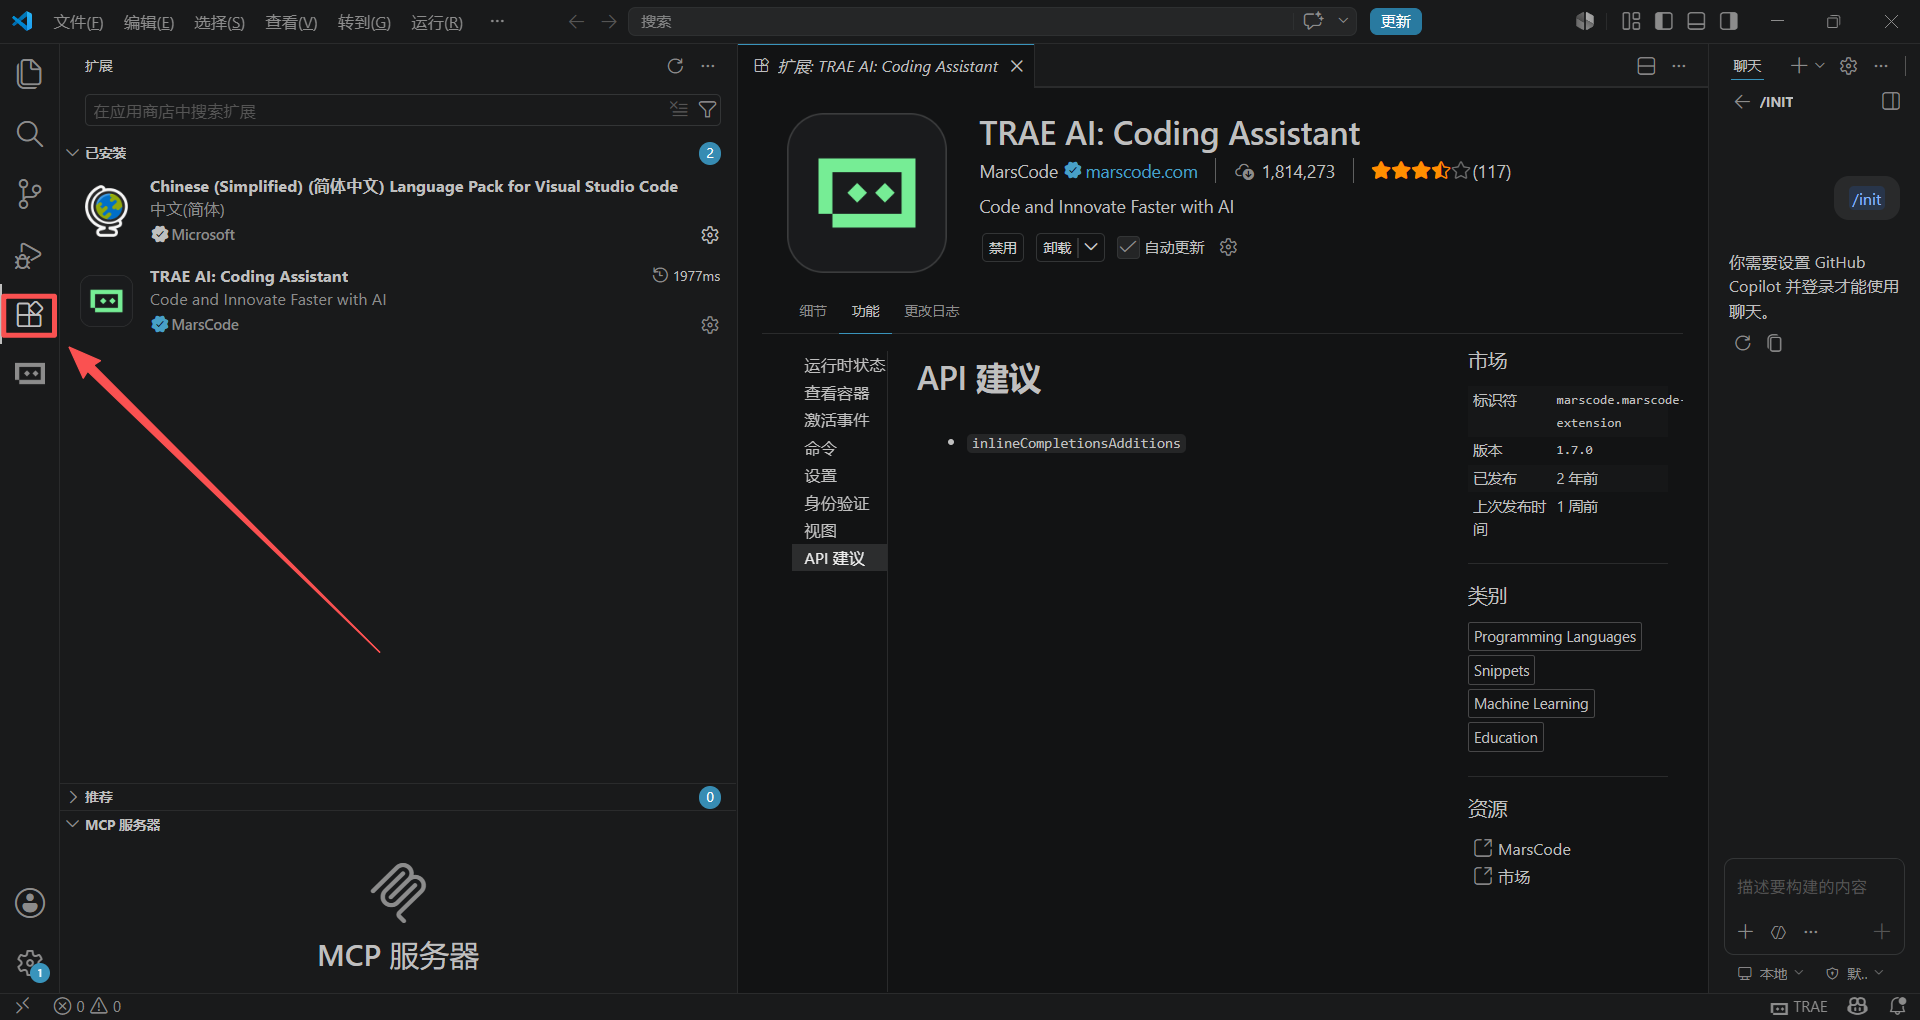This screenshot has height=1020, width=1920.
Task: Click the 禁用 button
Action: tap(1003, 247)
